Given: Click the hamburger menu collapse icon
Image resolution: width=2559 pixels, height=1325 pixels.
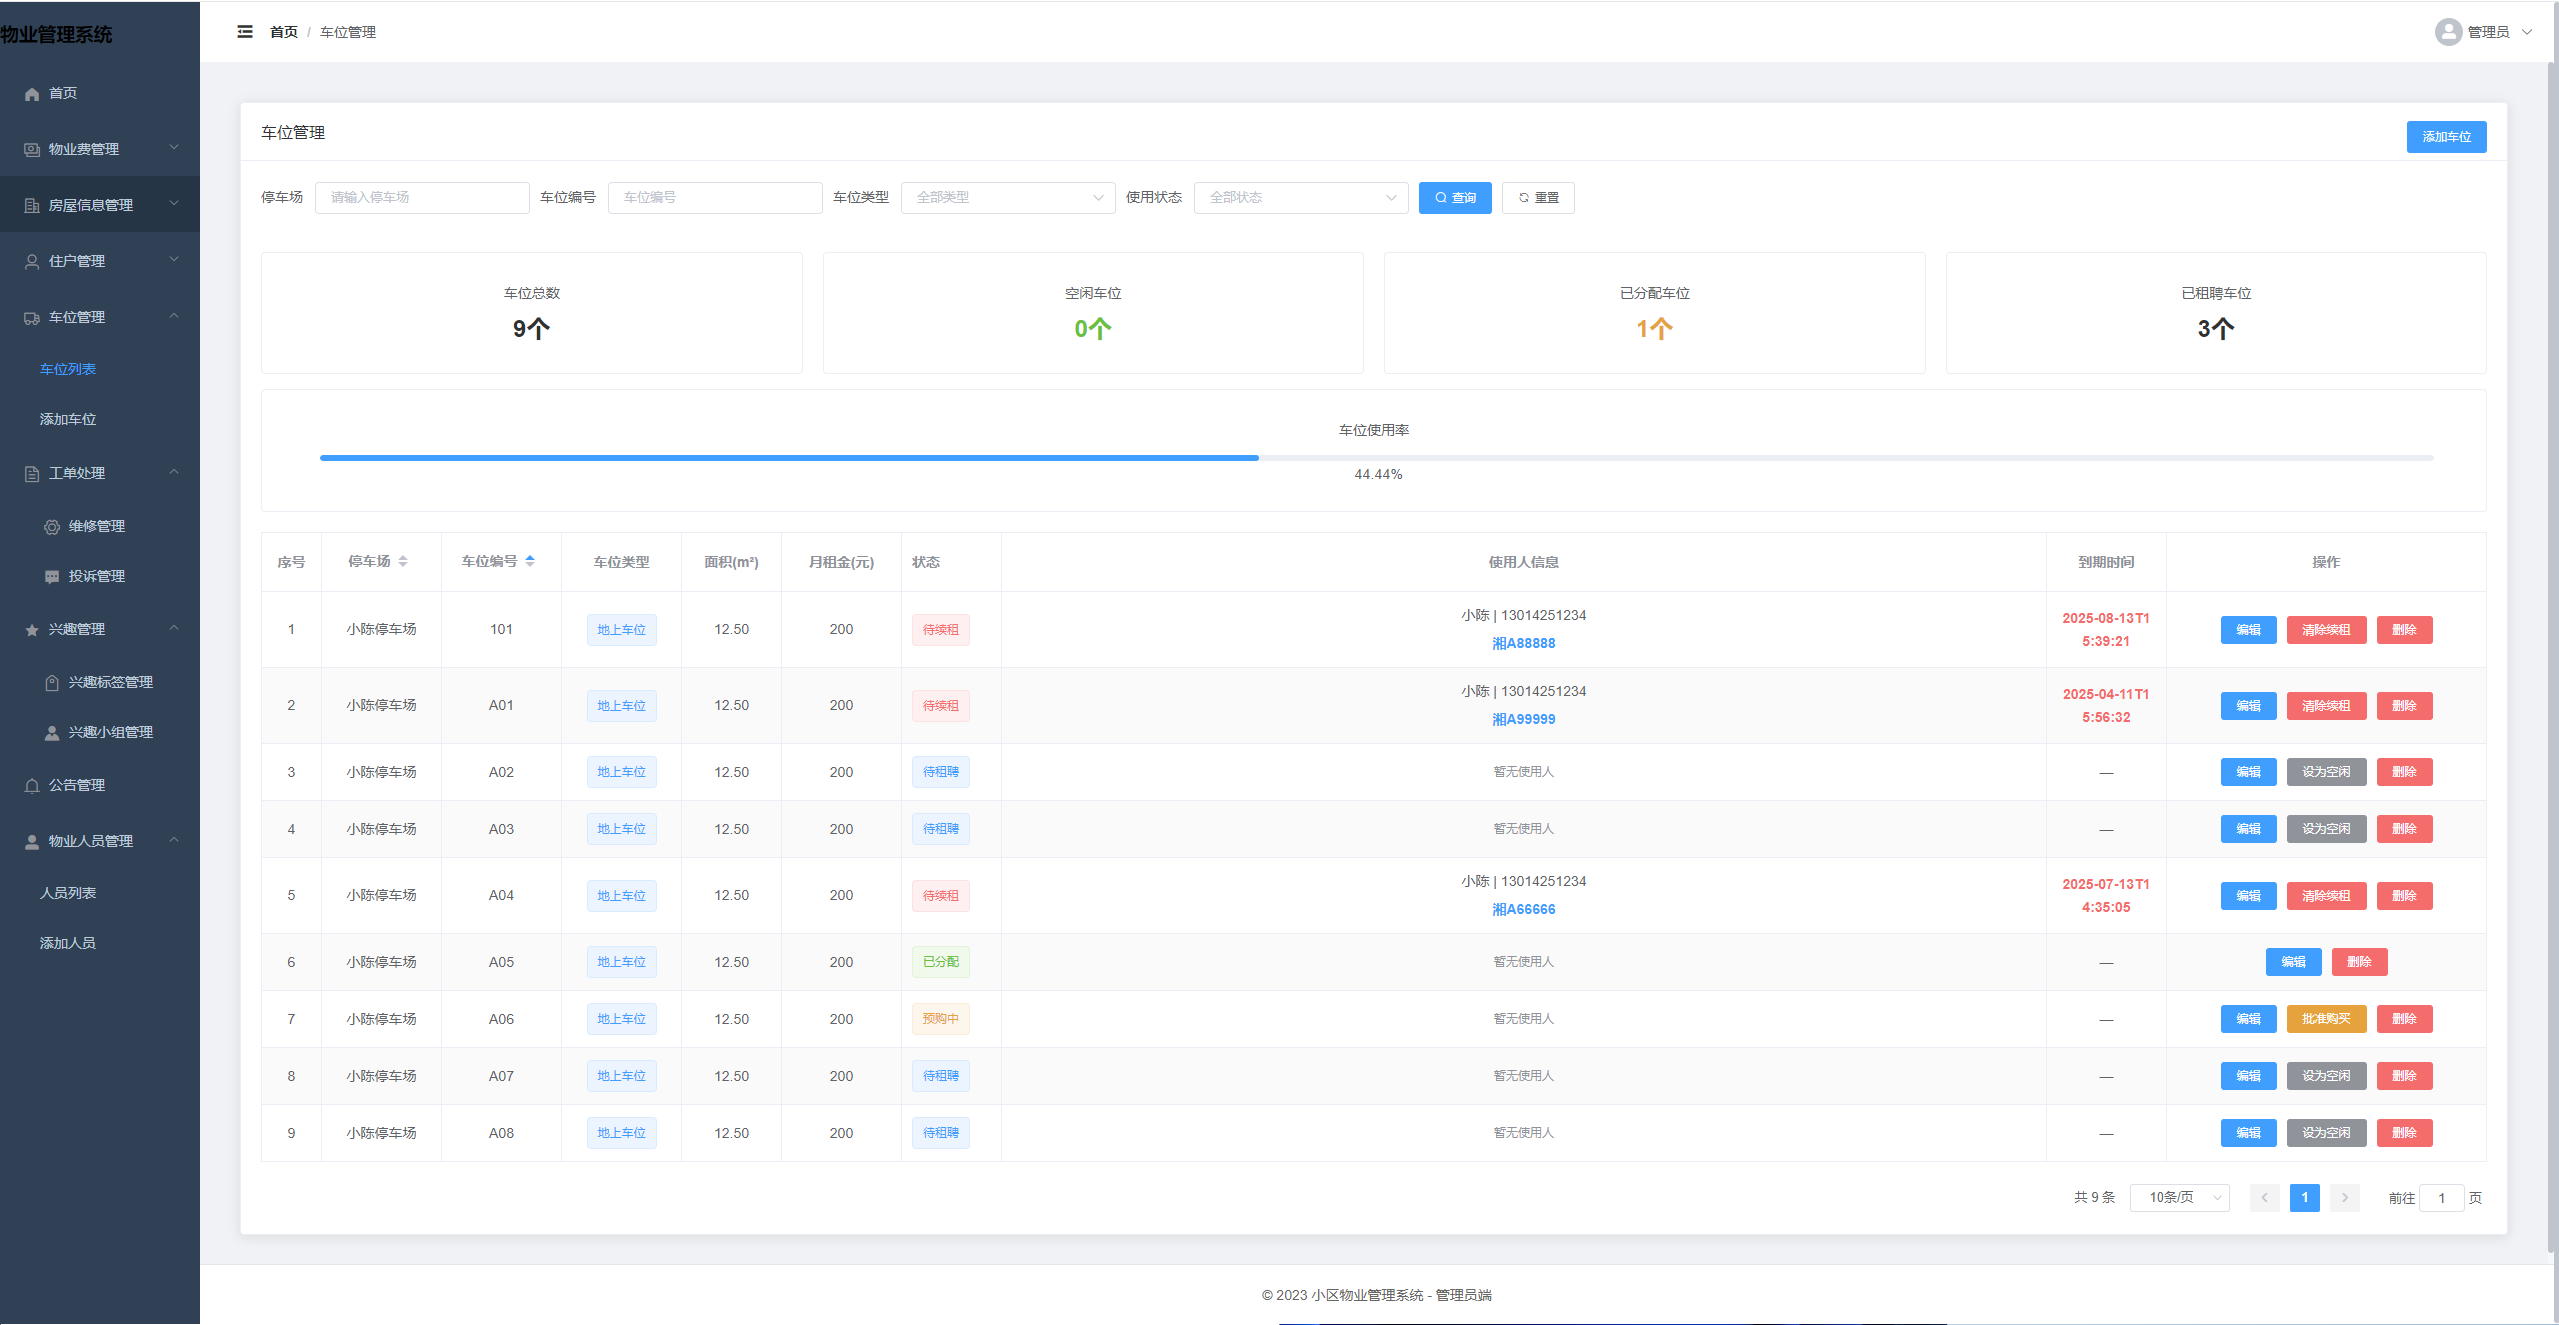Looking at the screenshot, I should [x=245, y=32].
